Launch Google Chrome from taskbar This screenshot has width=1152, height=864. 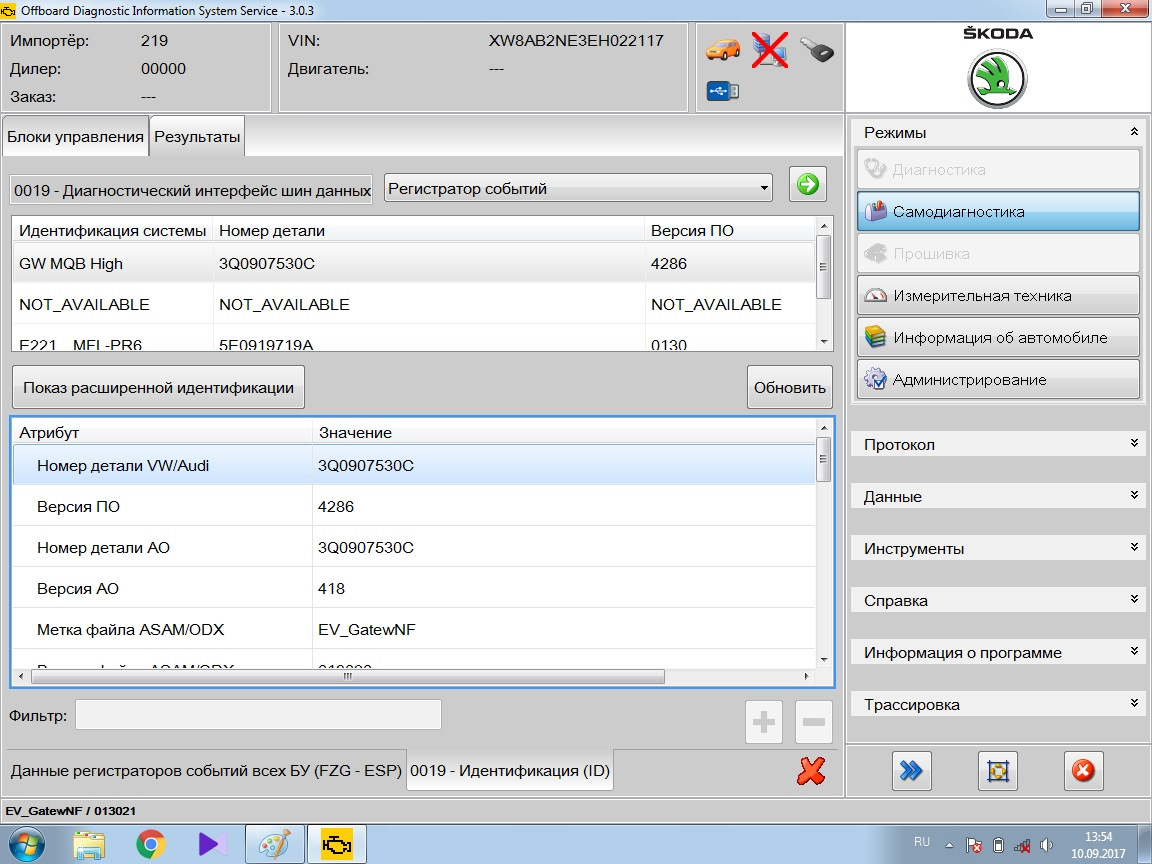(x=151, y=845)
